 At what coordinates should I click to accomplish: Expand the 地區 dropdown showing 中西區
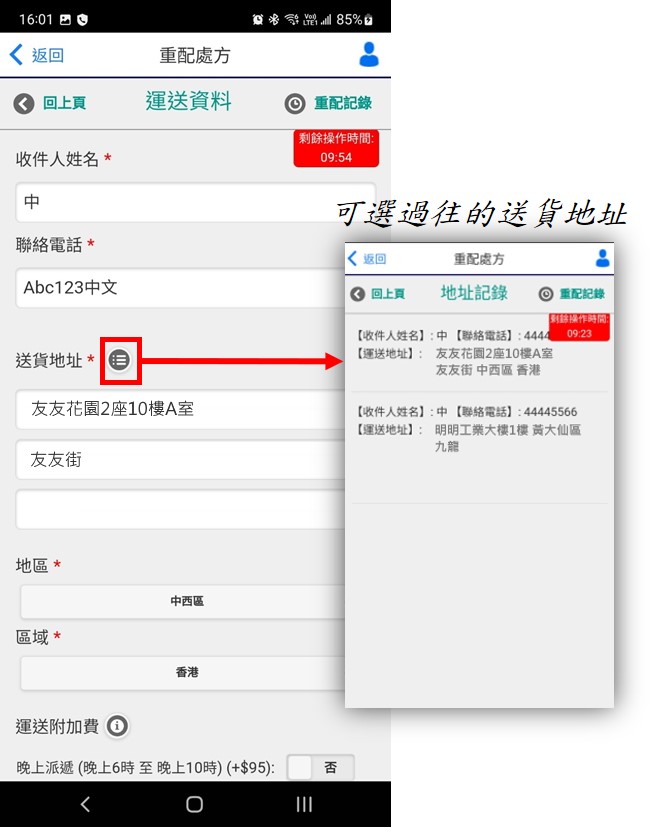point(185,602)
